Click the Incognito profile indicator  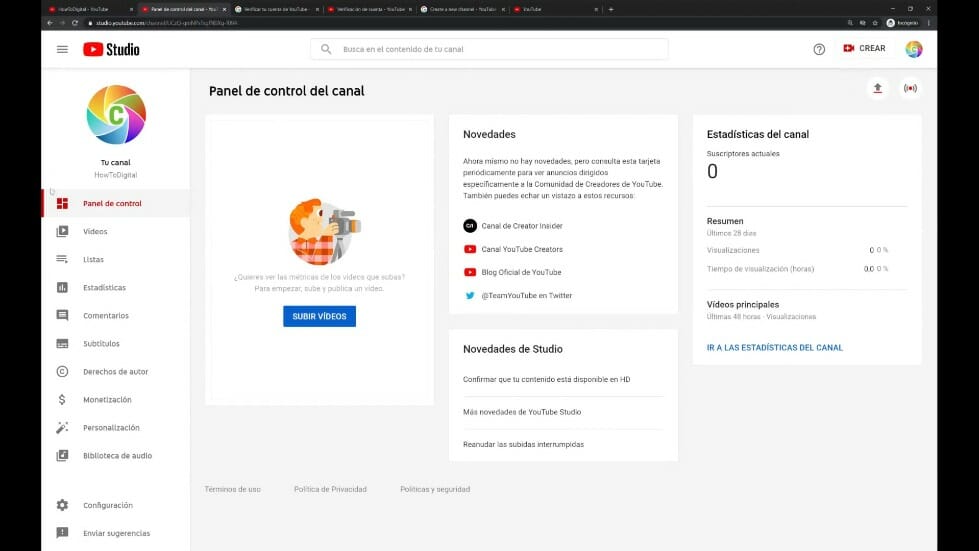[902, 23]
